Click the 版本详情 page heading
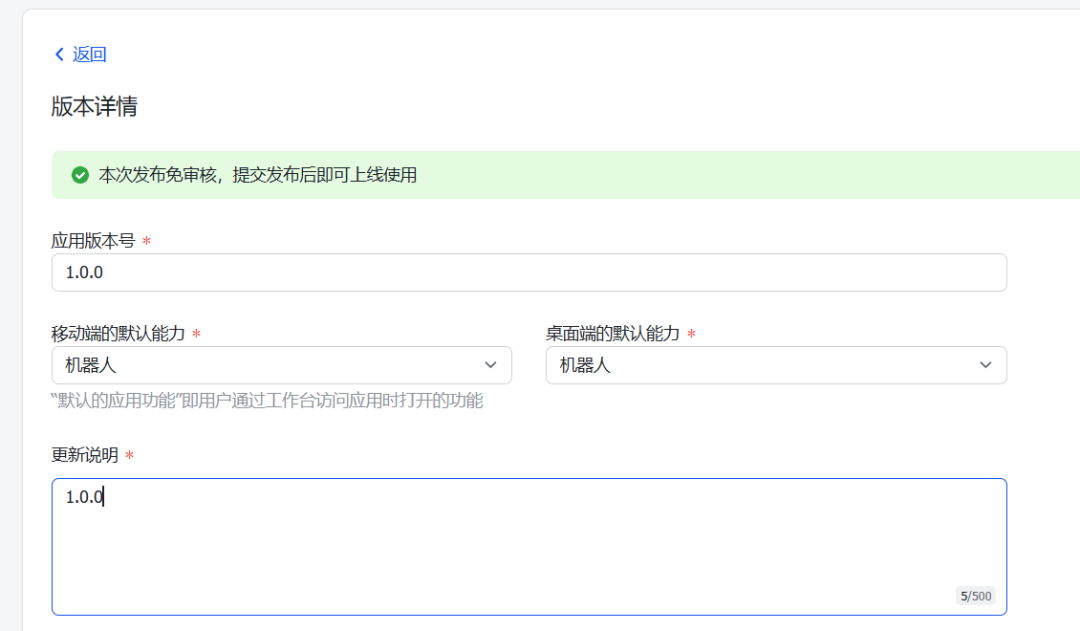Viewport: 1080px width, 631px height. [x=94, y=107]
